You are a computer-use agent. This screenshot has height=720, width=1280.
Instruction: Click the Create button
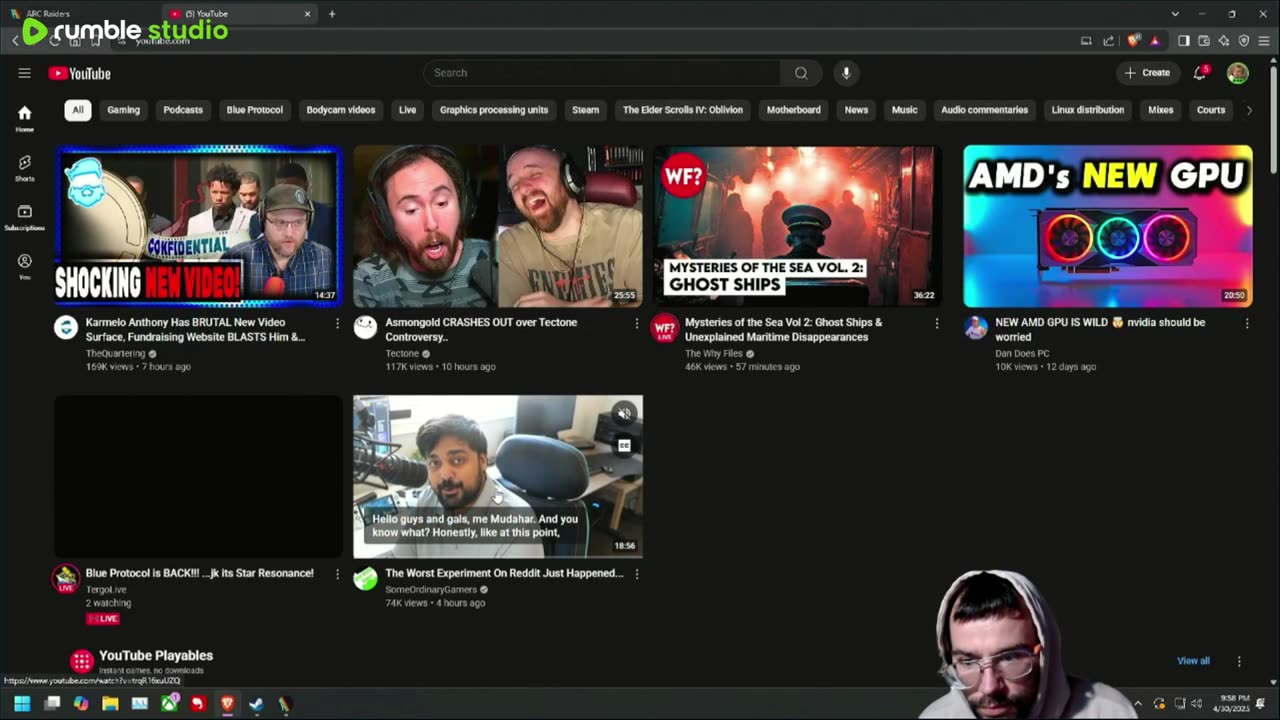1146,73
